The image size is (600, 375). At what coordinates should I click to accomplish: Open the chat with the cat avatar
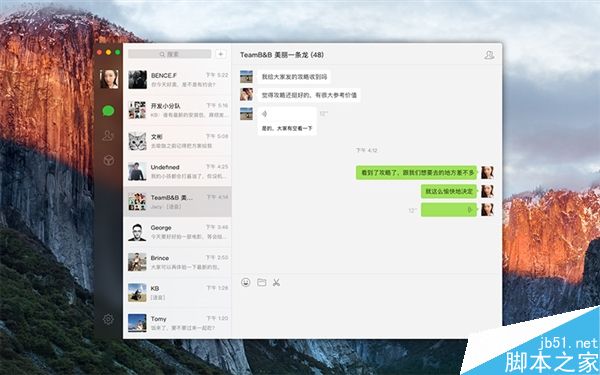178,141
